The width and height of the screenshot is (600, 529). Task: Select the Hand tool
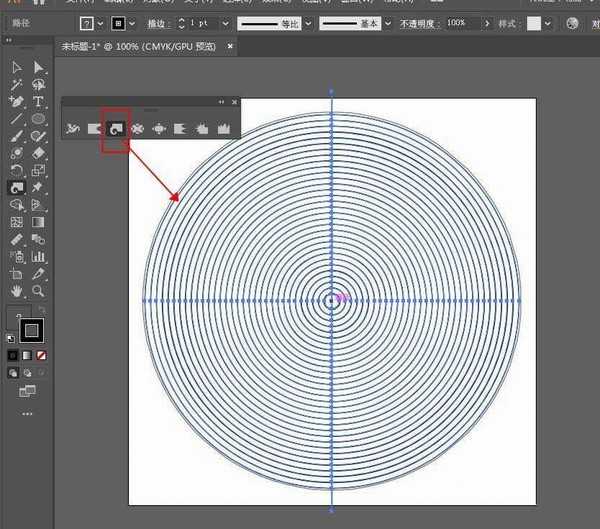[17, 291]
